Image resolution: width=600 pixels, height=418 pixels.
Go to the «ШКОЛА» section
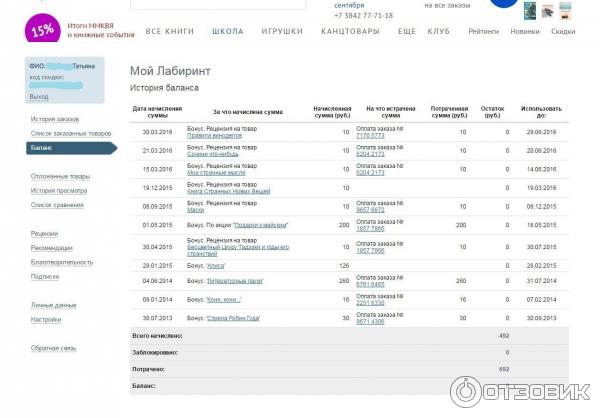click(228, 32)
